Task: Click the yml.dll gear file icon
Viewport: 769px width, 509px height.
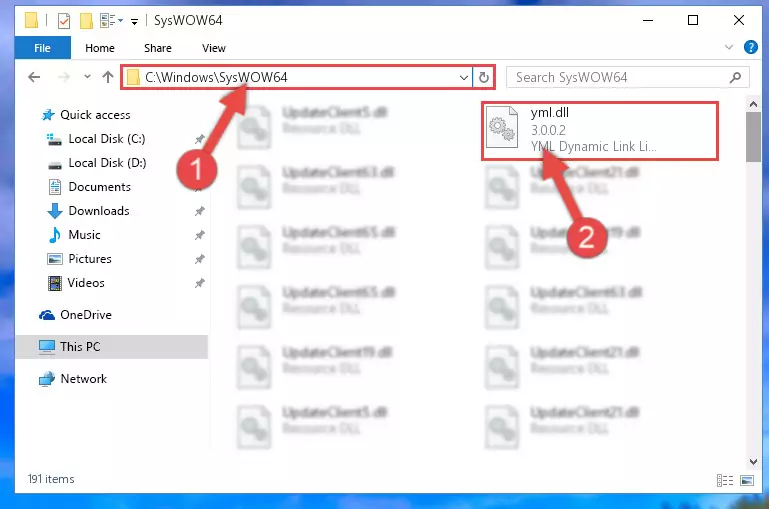Action: pyautogui.click(x=502, y=127)
